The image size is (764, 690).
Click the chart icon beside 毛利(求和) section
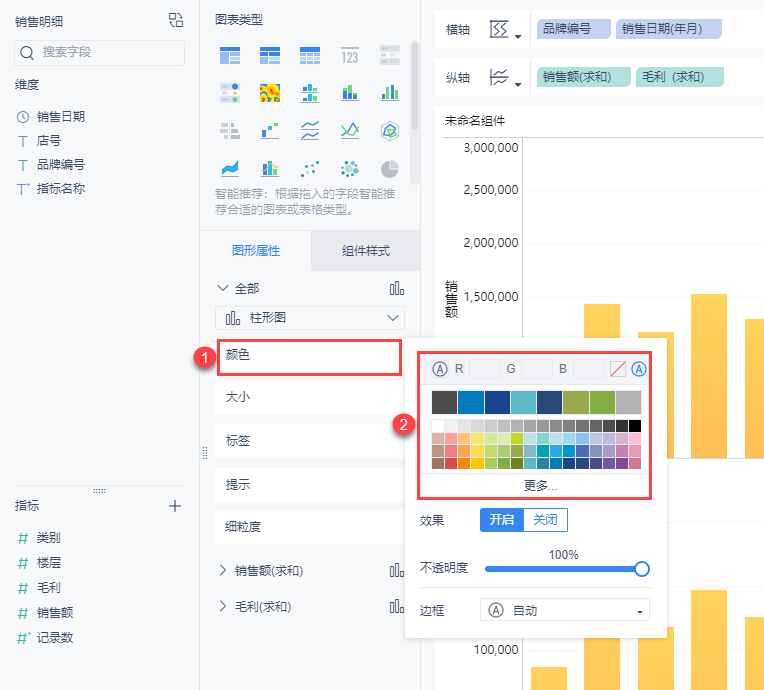click(397, 606)
